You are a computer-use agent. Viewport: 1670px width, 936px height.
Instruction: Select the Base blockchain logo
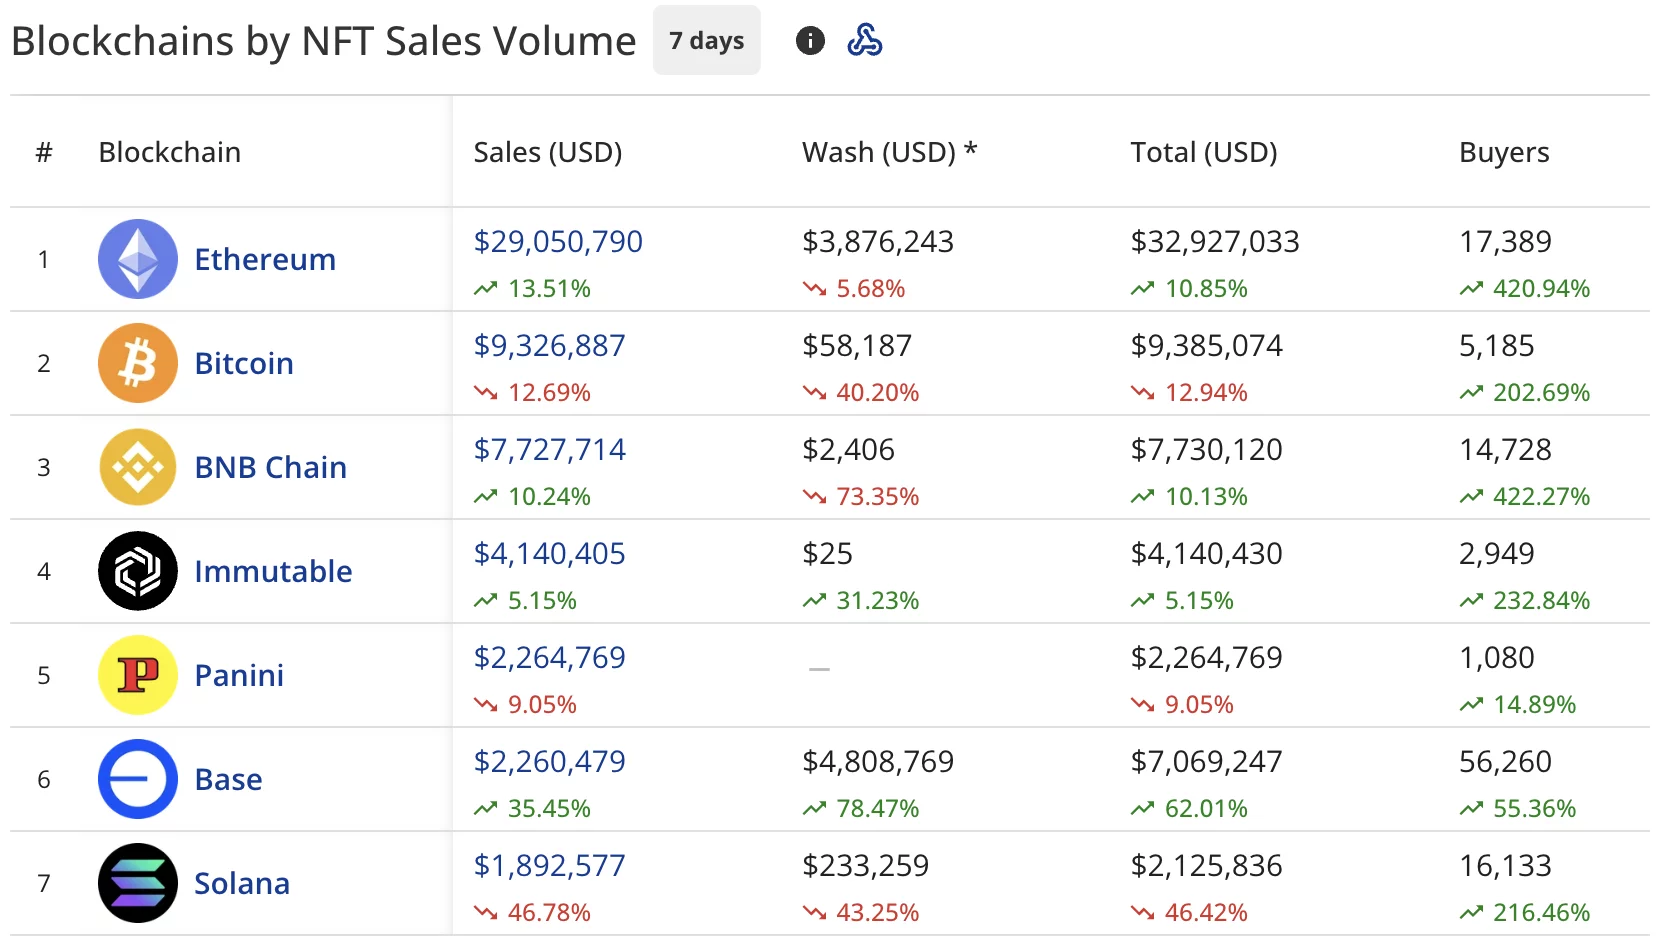click(x=137, y=779)
